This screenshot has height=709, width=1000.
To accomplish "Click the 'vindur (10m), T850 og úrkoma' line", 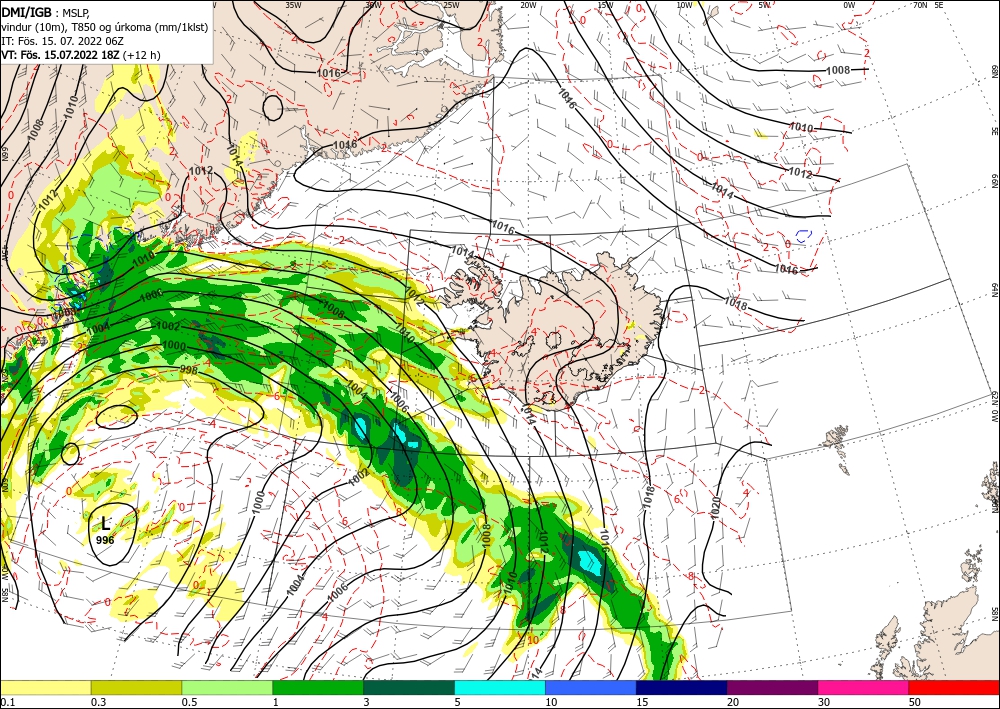I will pyautogui.click(x=105, y=27).
